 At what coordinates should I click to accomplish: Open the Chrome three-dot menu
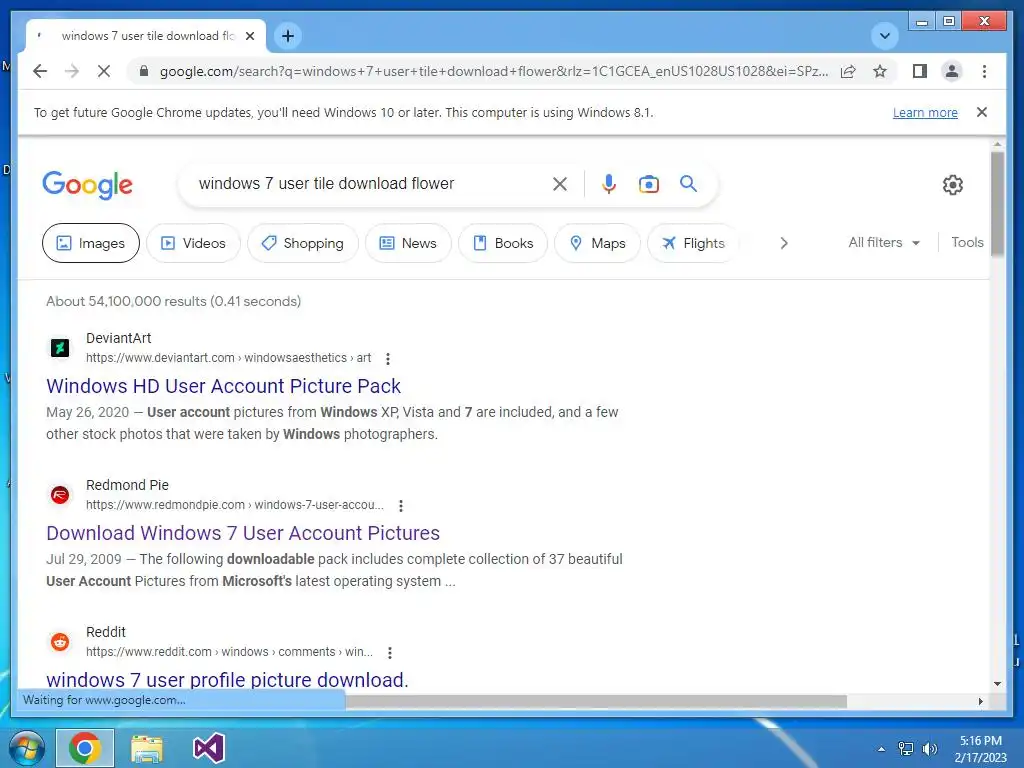pos(984,71)
